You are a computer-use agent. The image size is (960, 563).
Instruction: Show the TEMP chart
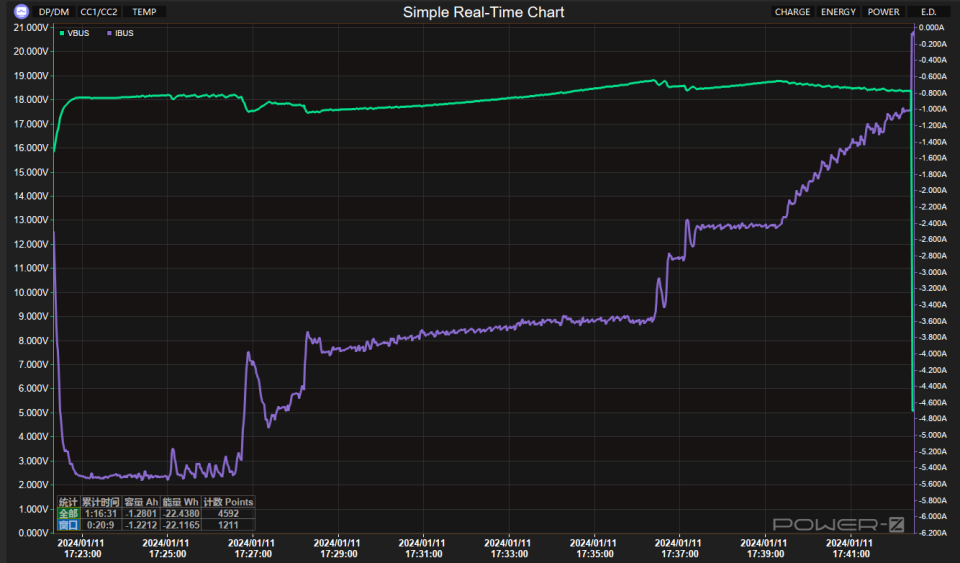145,12
